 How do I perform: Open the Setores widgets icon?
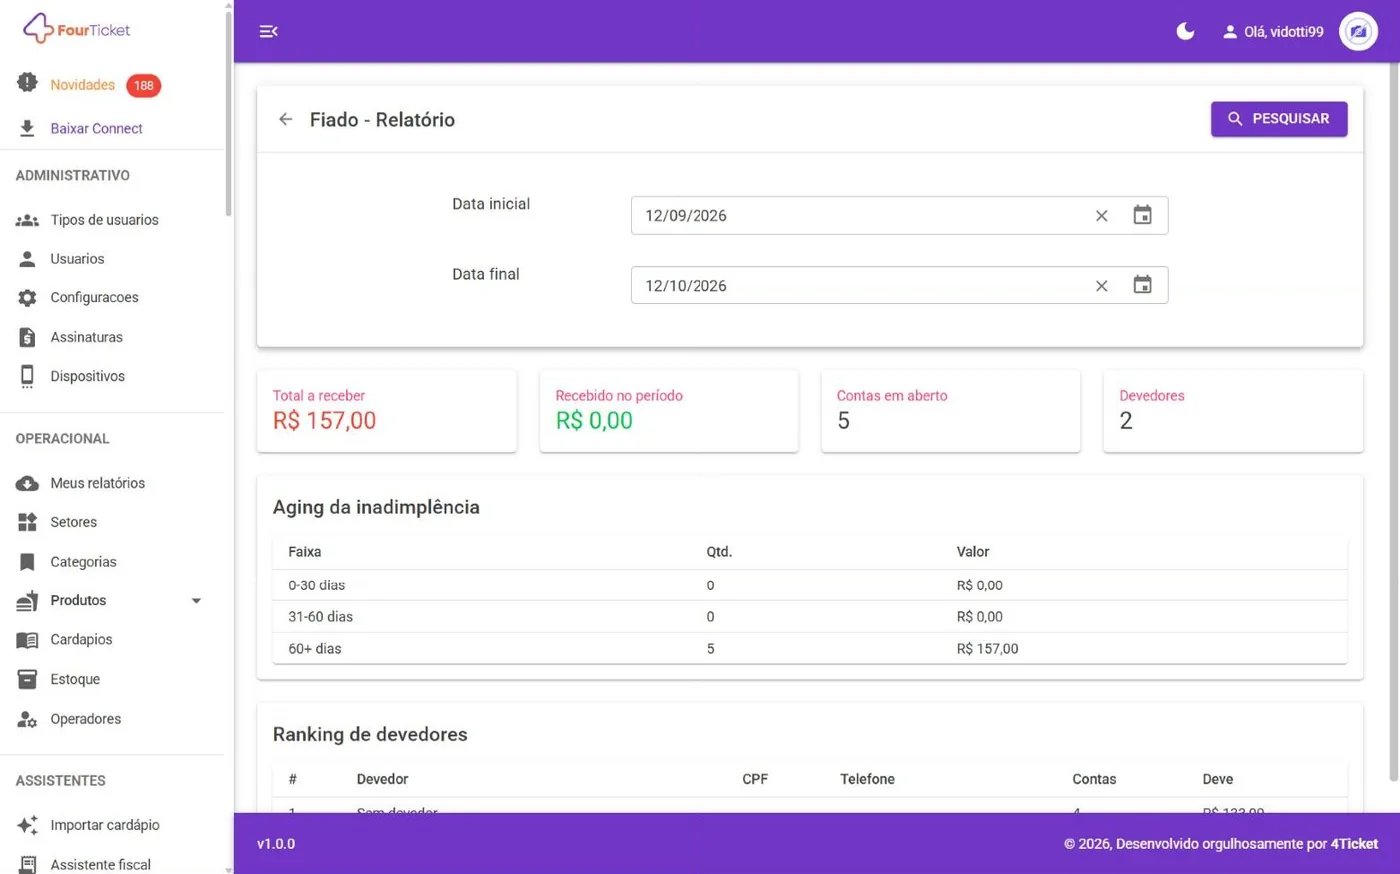pos(27,522)
